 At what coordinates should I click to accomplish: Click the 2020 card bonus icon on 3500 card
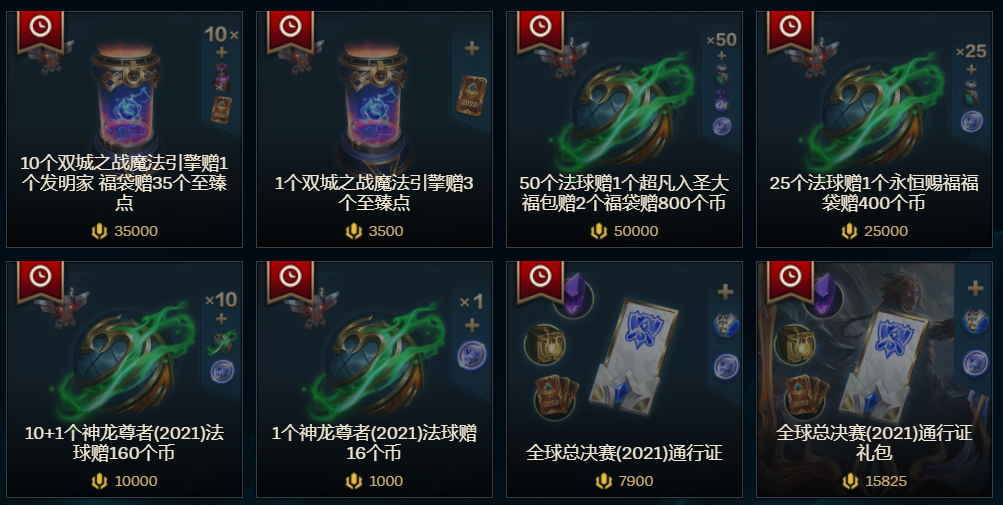pyautogui.click(x=471, y=96)
